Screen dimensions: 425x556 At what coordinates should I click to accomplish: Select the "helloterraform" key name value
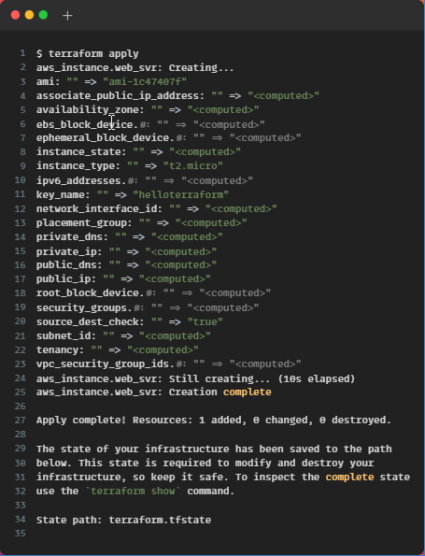point(181,195)
